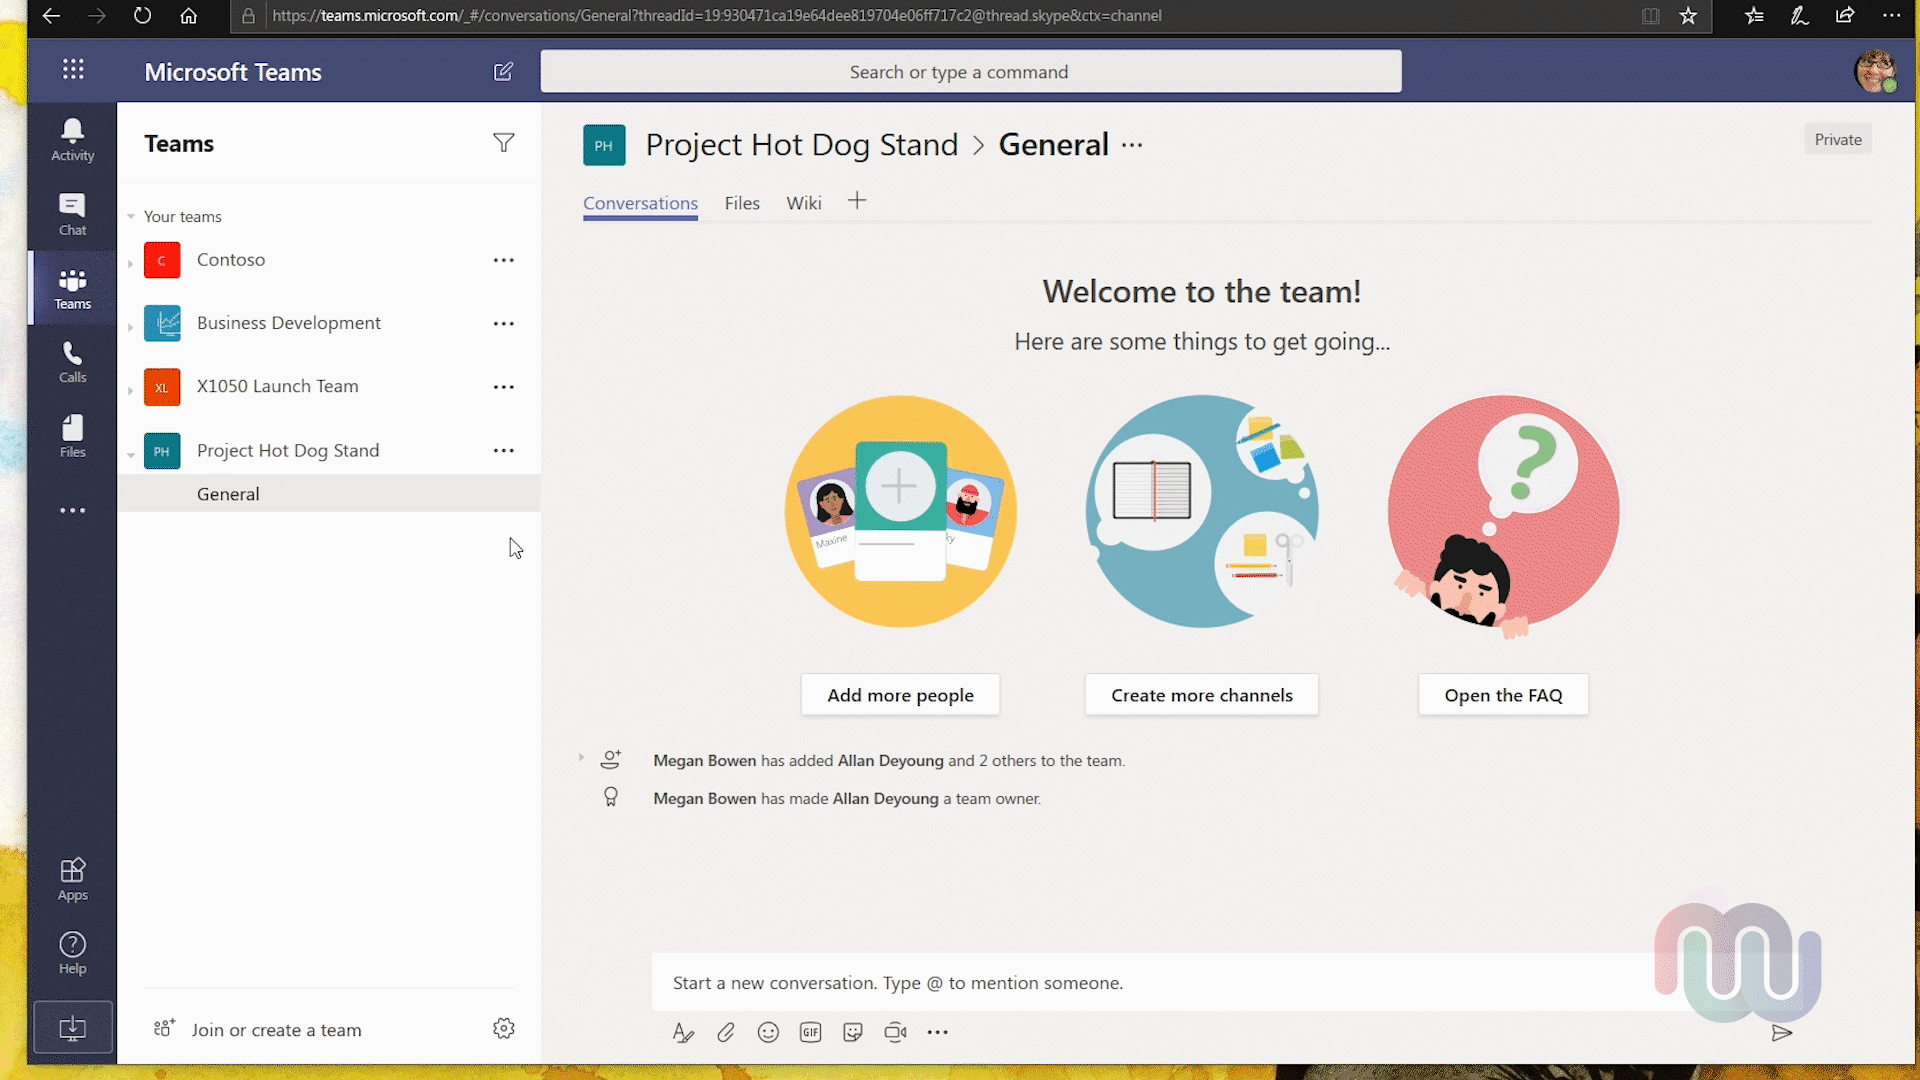
Task: Bookmark page with the star icon
Action: (1688, 16)
